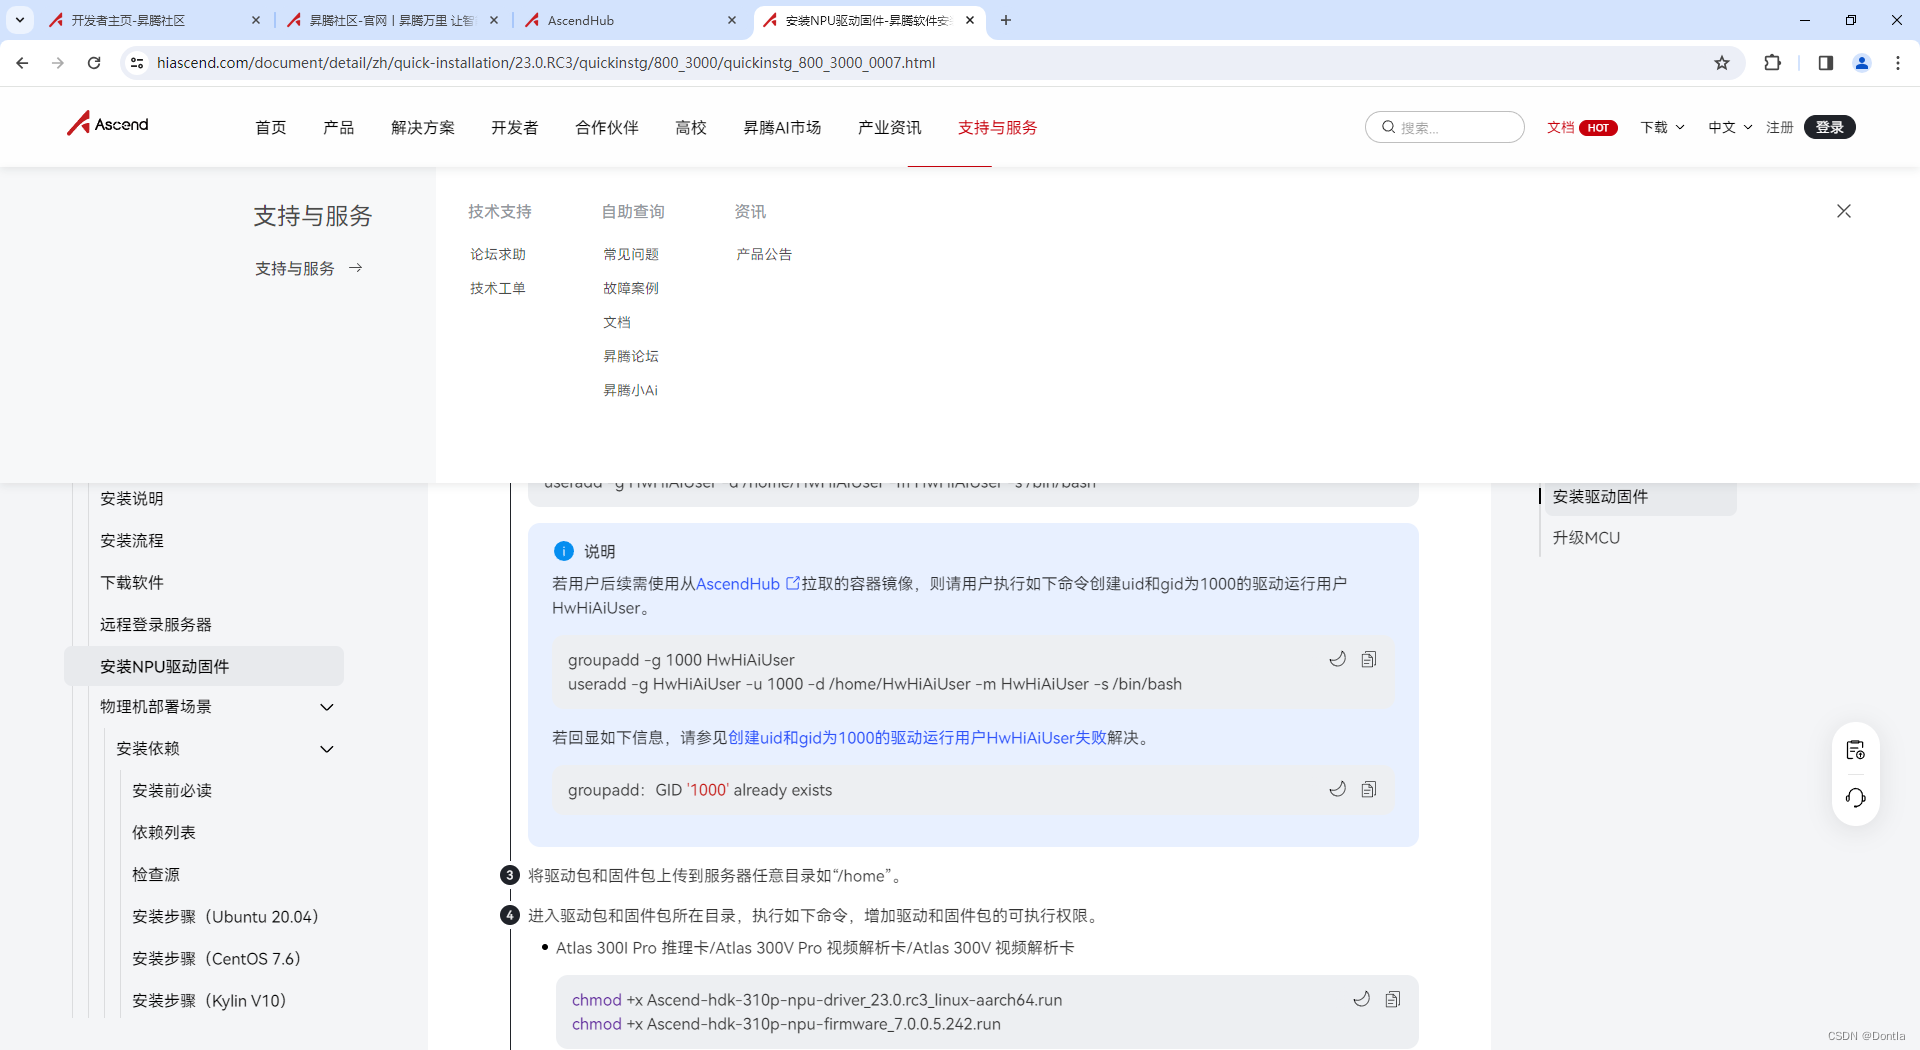Copy the groupadd code snippet

pyautogui.click(x=1369, y=659)
